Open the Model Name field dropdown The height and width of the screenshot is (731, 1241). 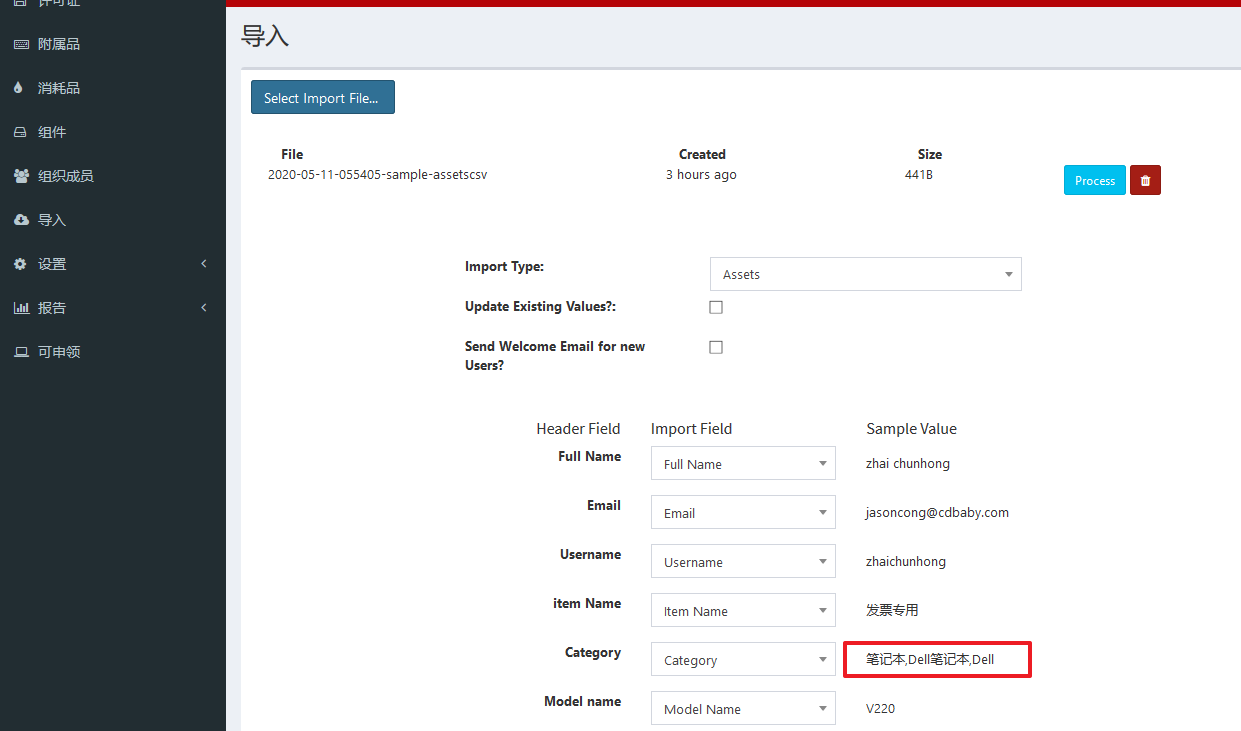[x=742, y=708]
